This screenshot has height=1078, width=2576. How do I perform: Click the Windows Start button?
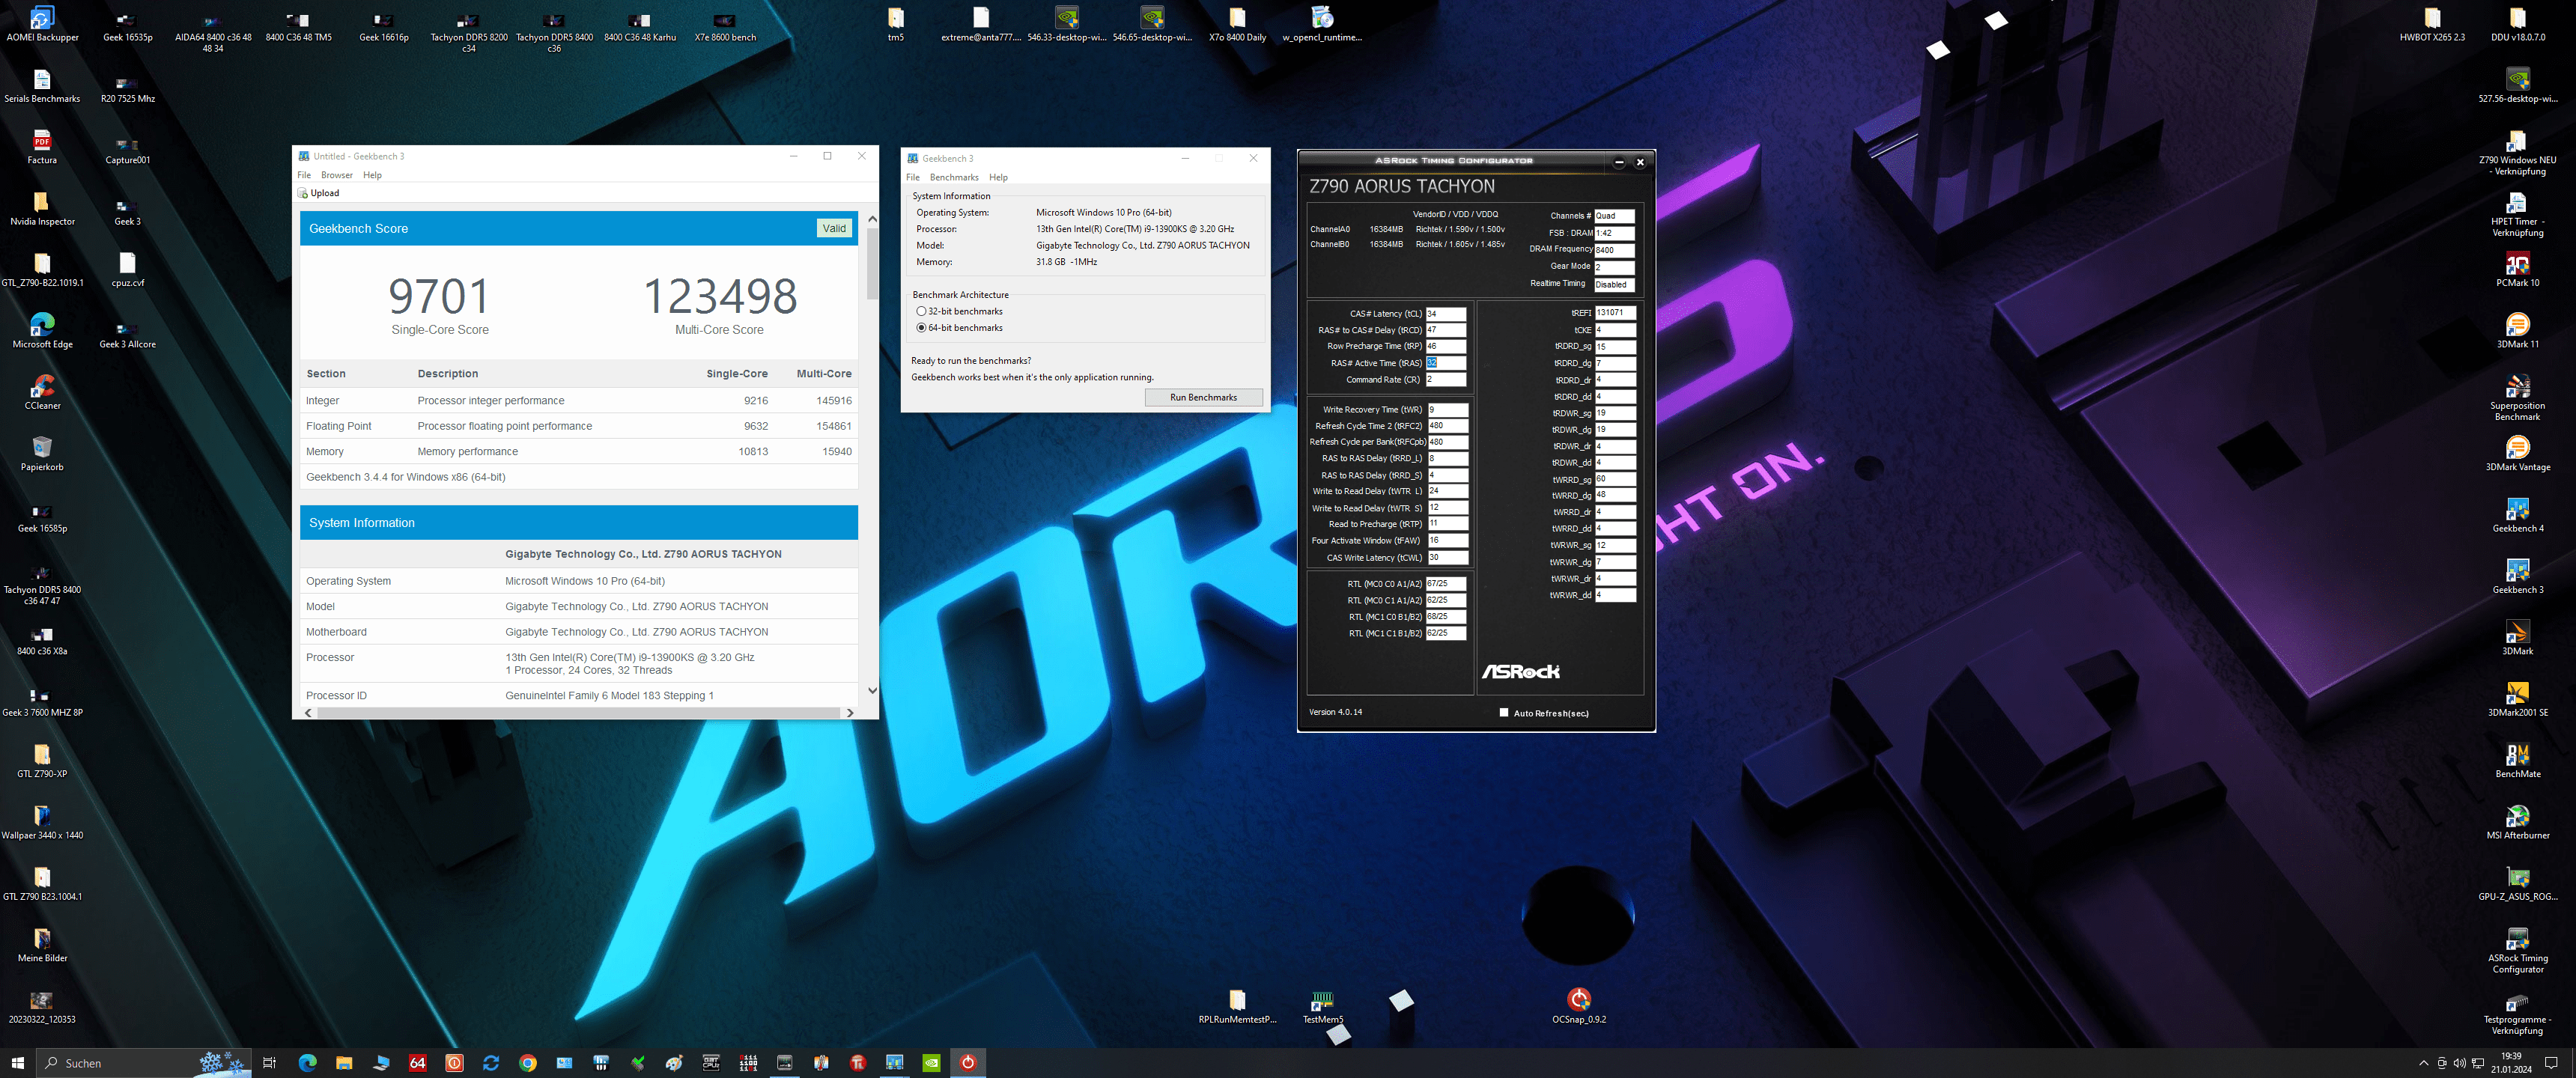(x=17, y=1063)
